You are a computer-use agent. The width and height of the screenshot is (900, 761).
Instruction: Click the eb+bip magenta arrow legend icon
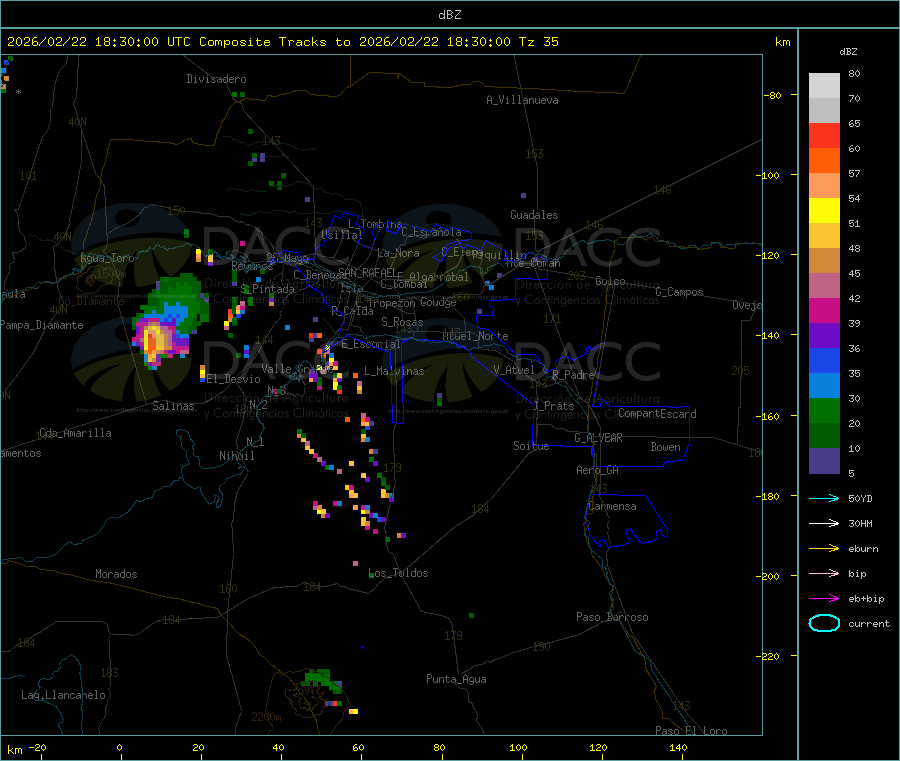tap(824, 598)
